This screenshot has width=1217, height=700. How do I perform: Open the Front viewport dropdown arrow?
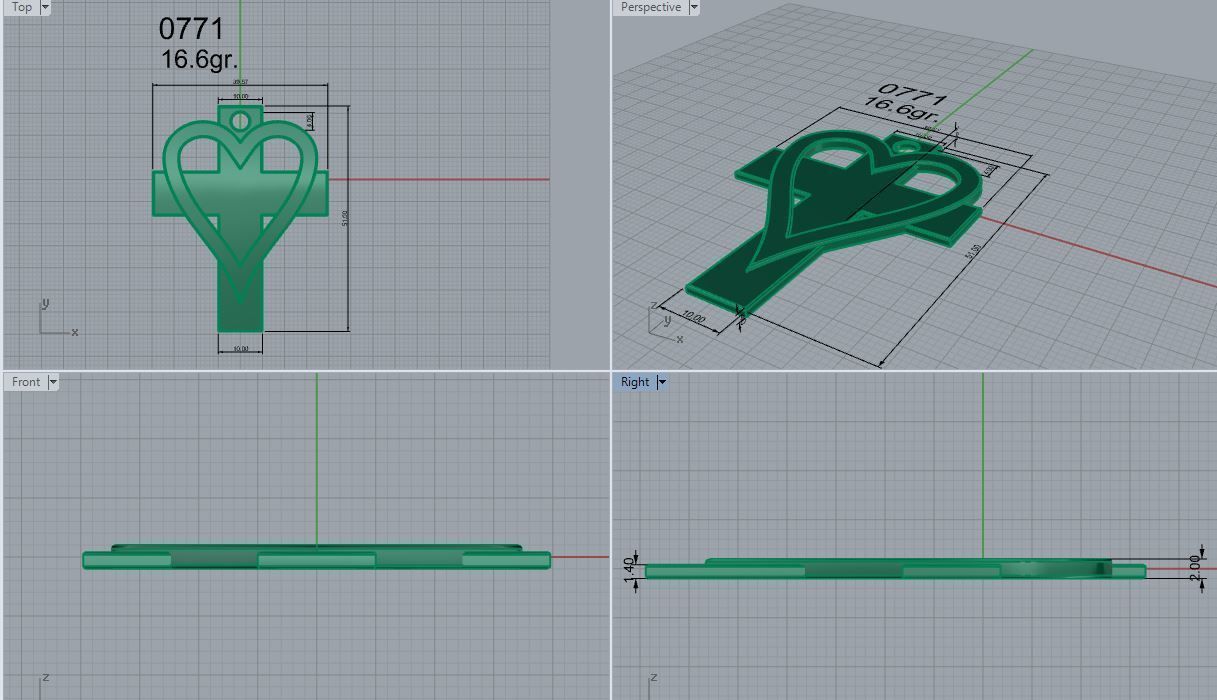(x=53, y=382)
